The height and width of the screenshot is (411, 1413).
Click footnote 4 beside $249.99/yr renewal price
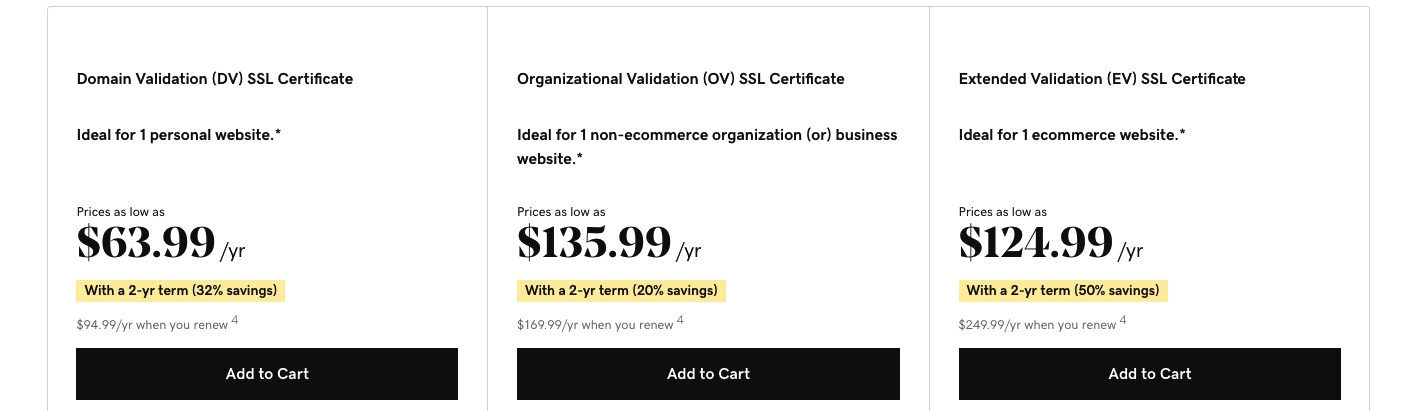1123,320
